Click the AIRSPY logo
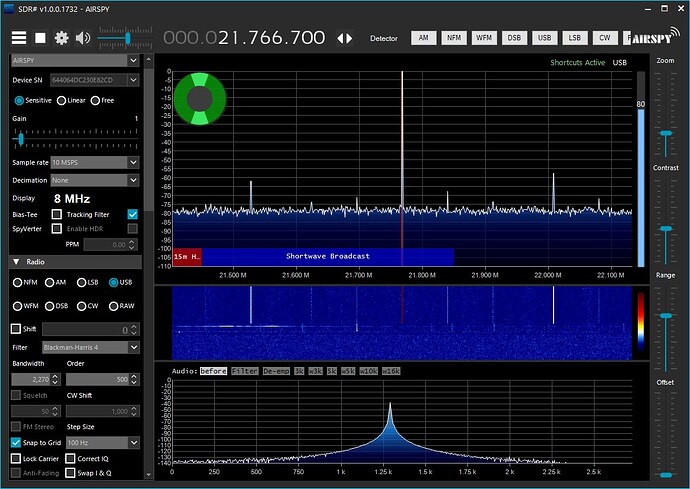Viewport: 690px width, 489px height. (650, 38)
